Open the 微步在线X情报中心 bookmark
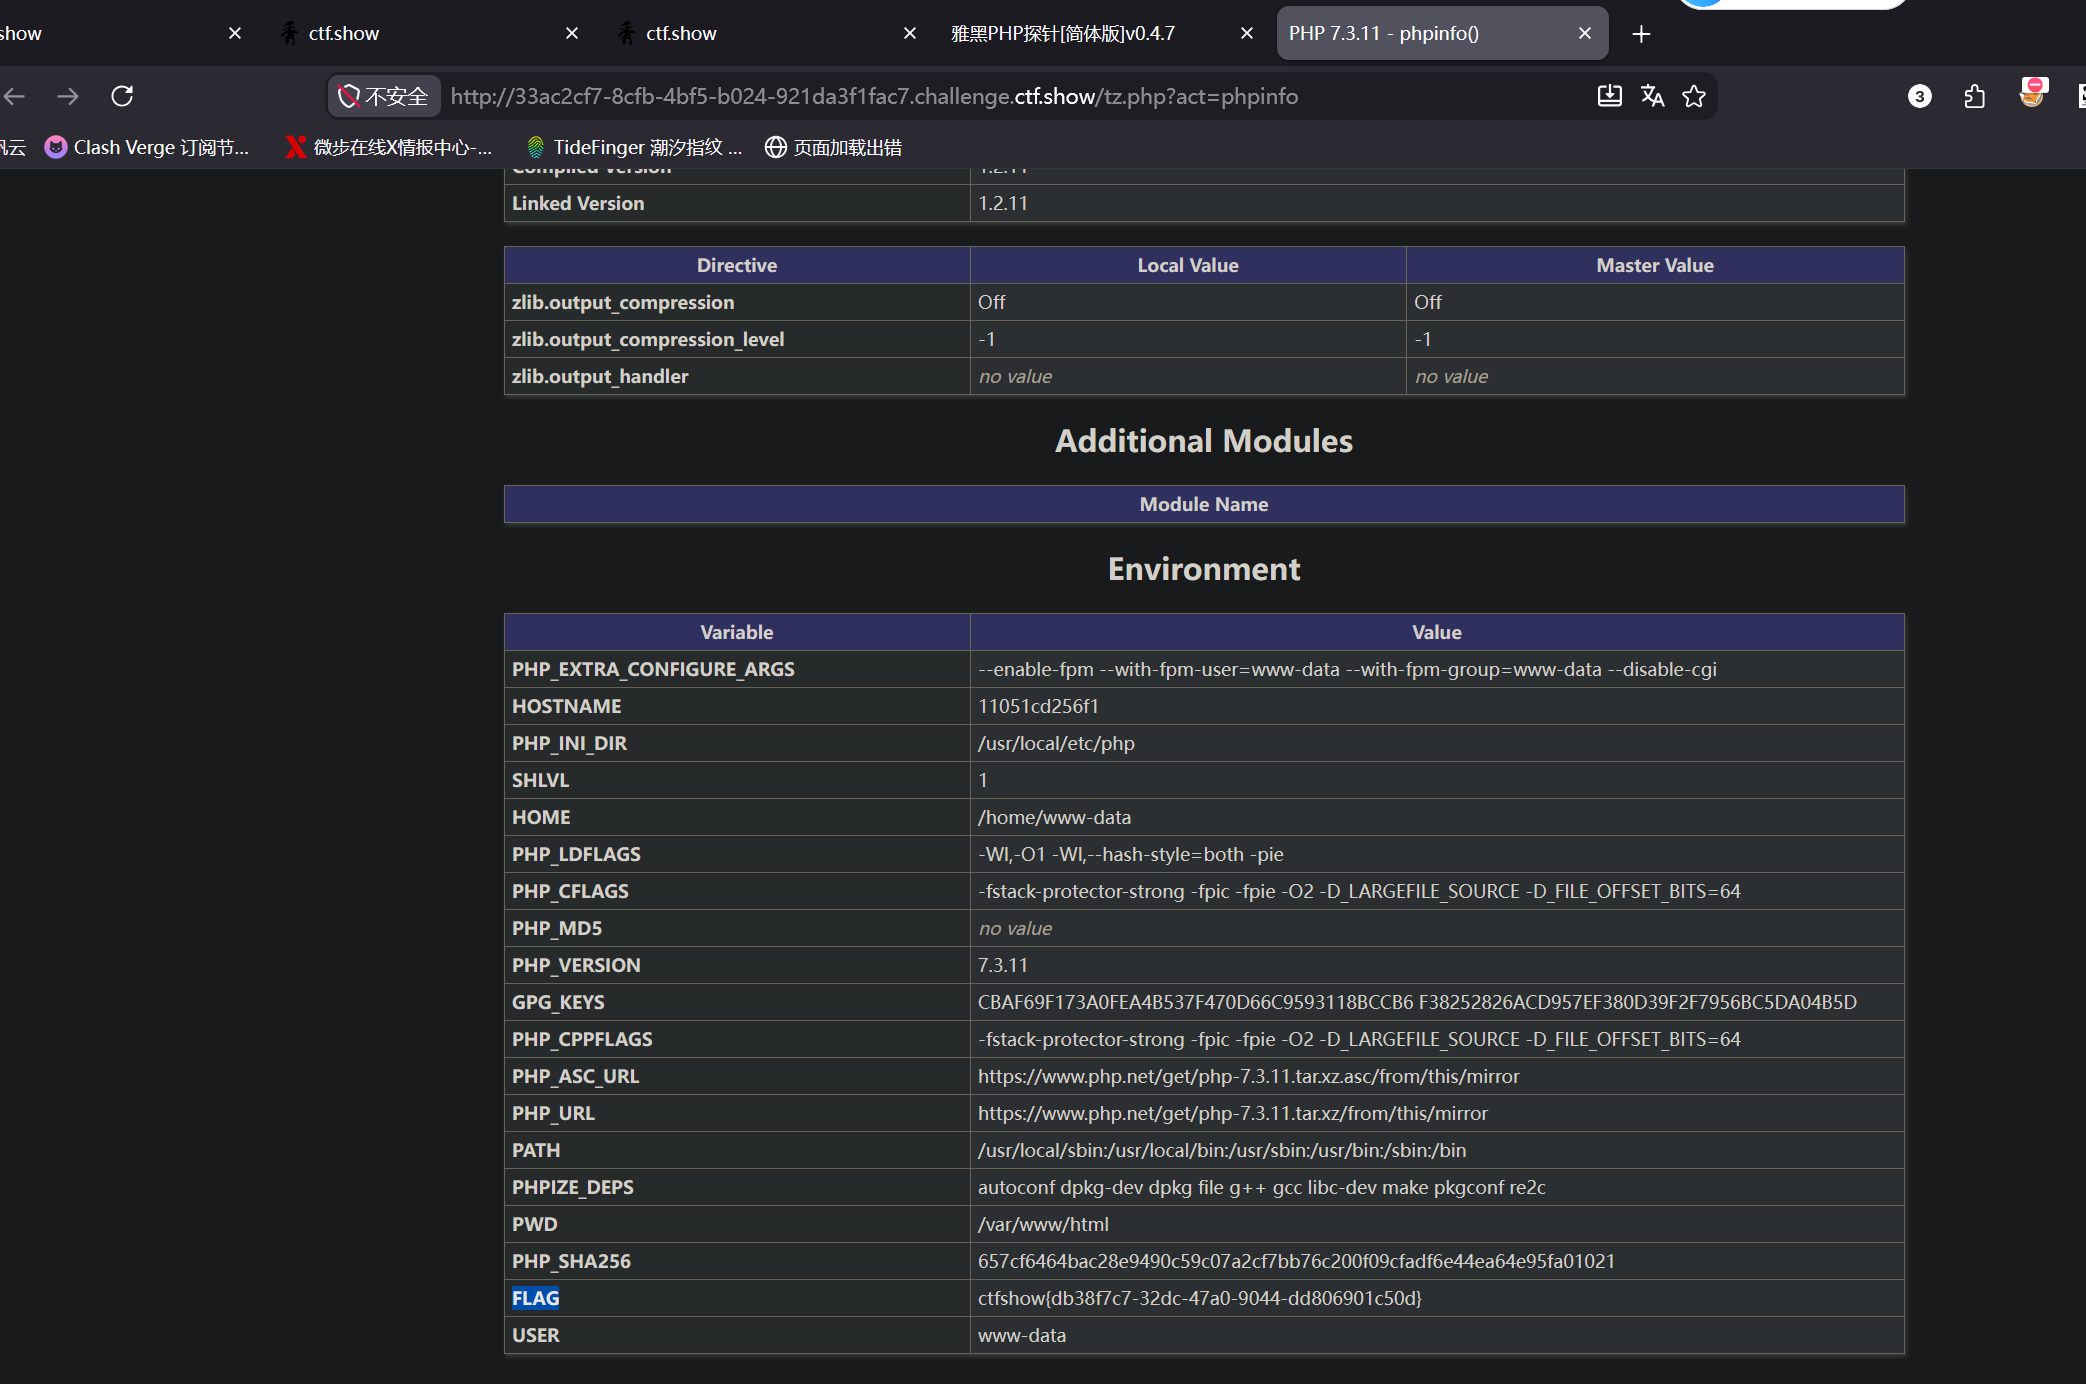The height and width of the screenshot is (1384, 2086). (x=389, y=147)
